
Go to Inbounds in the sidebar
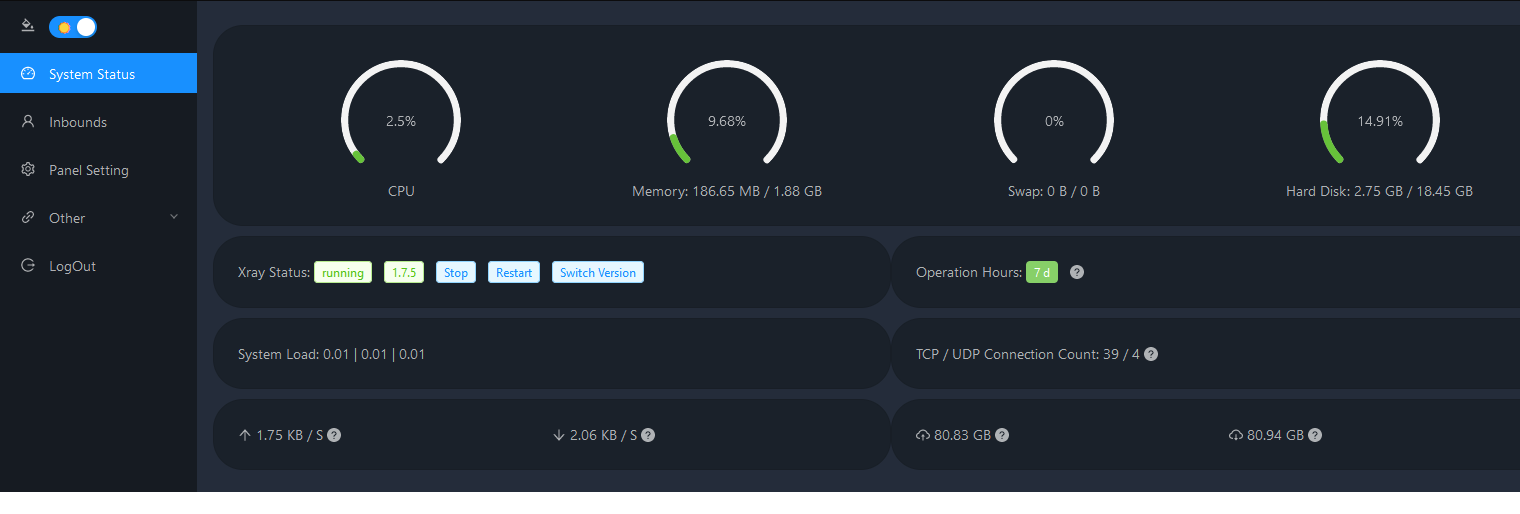pos(78,122)
